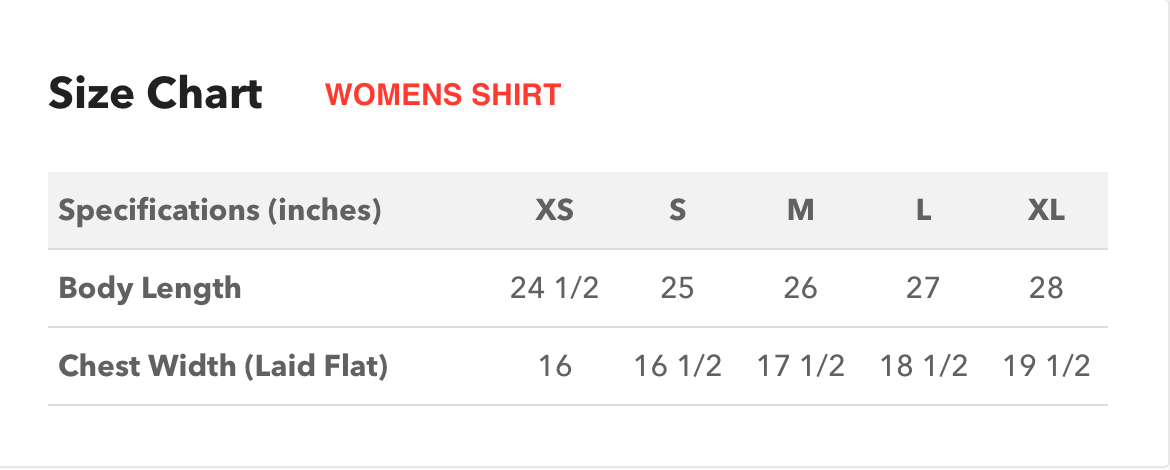Select body length value 26
Image resolution: width=1170 pixels, height=470 pixels.
(800, 289)
